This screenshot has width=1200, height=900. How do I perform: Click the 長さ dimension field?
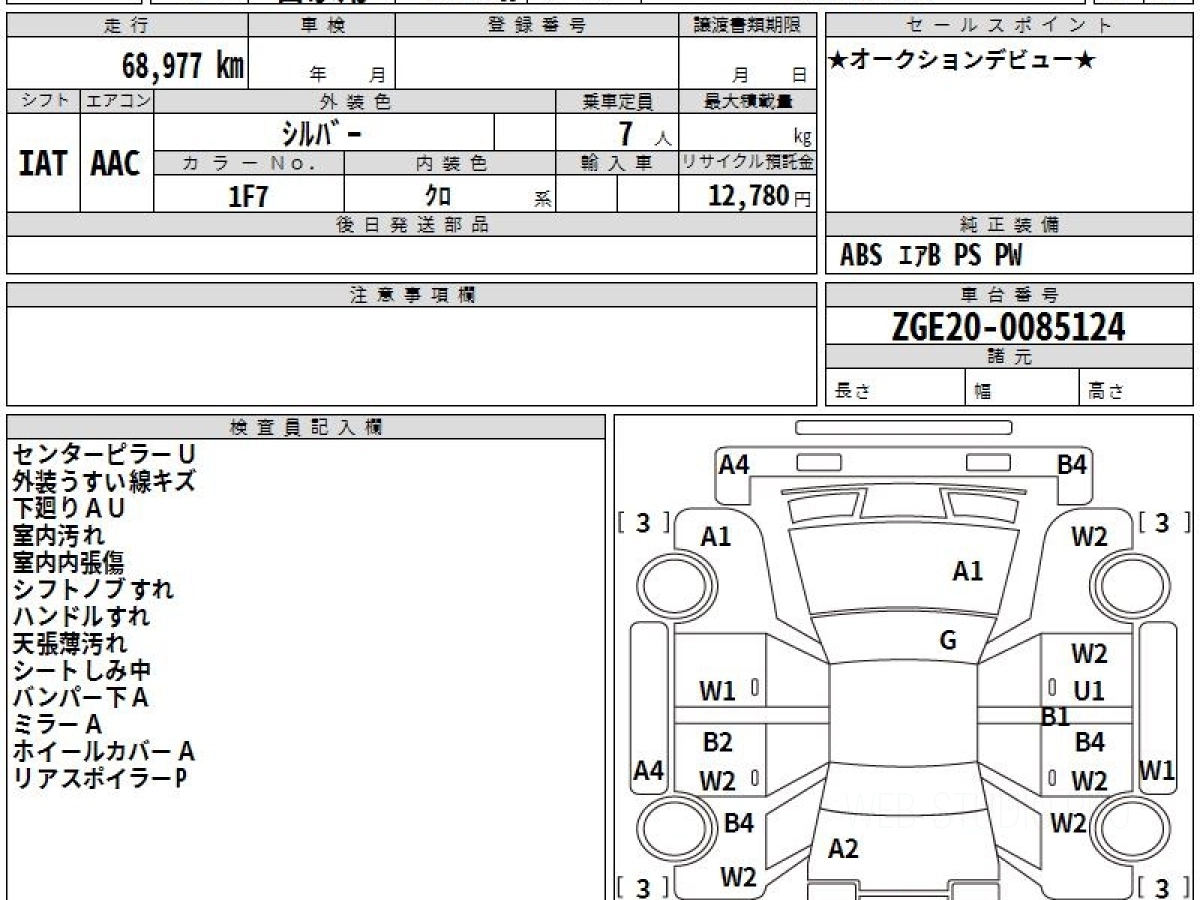tap(895, 388)
